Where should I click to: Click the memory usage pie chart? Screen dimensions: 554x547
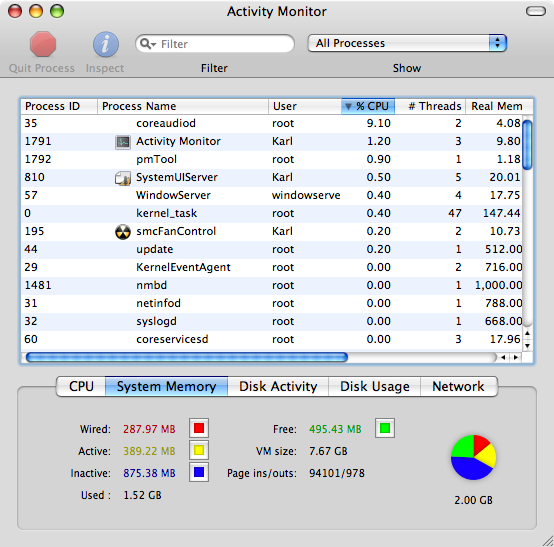tap(473, 457)
